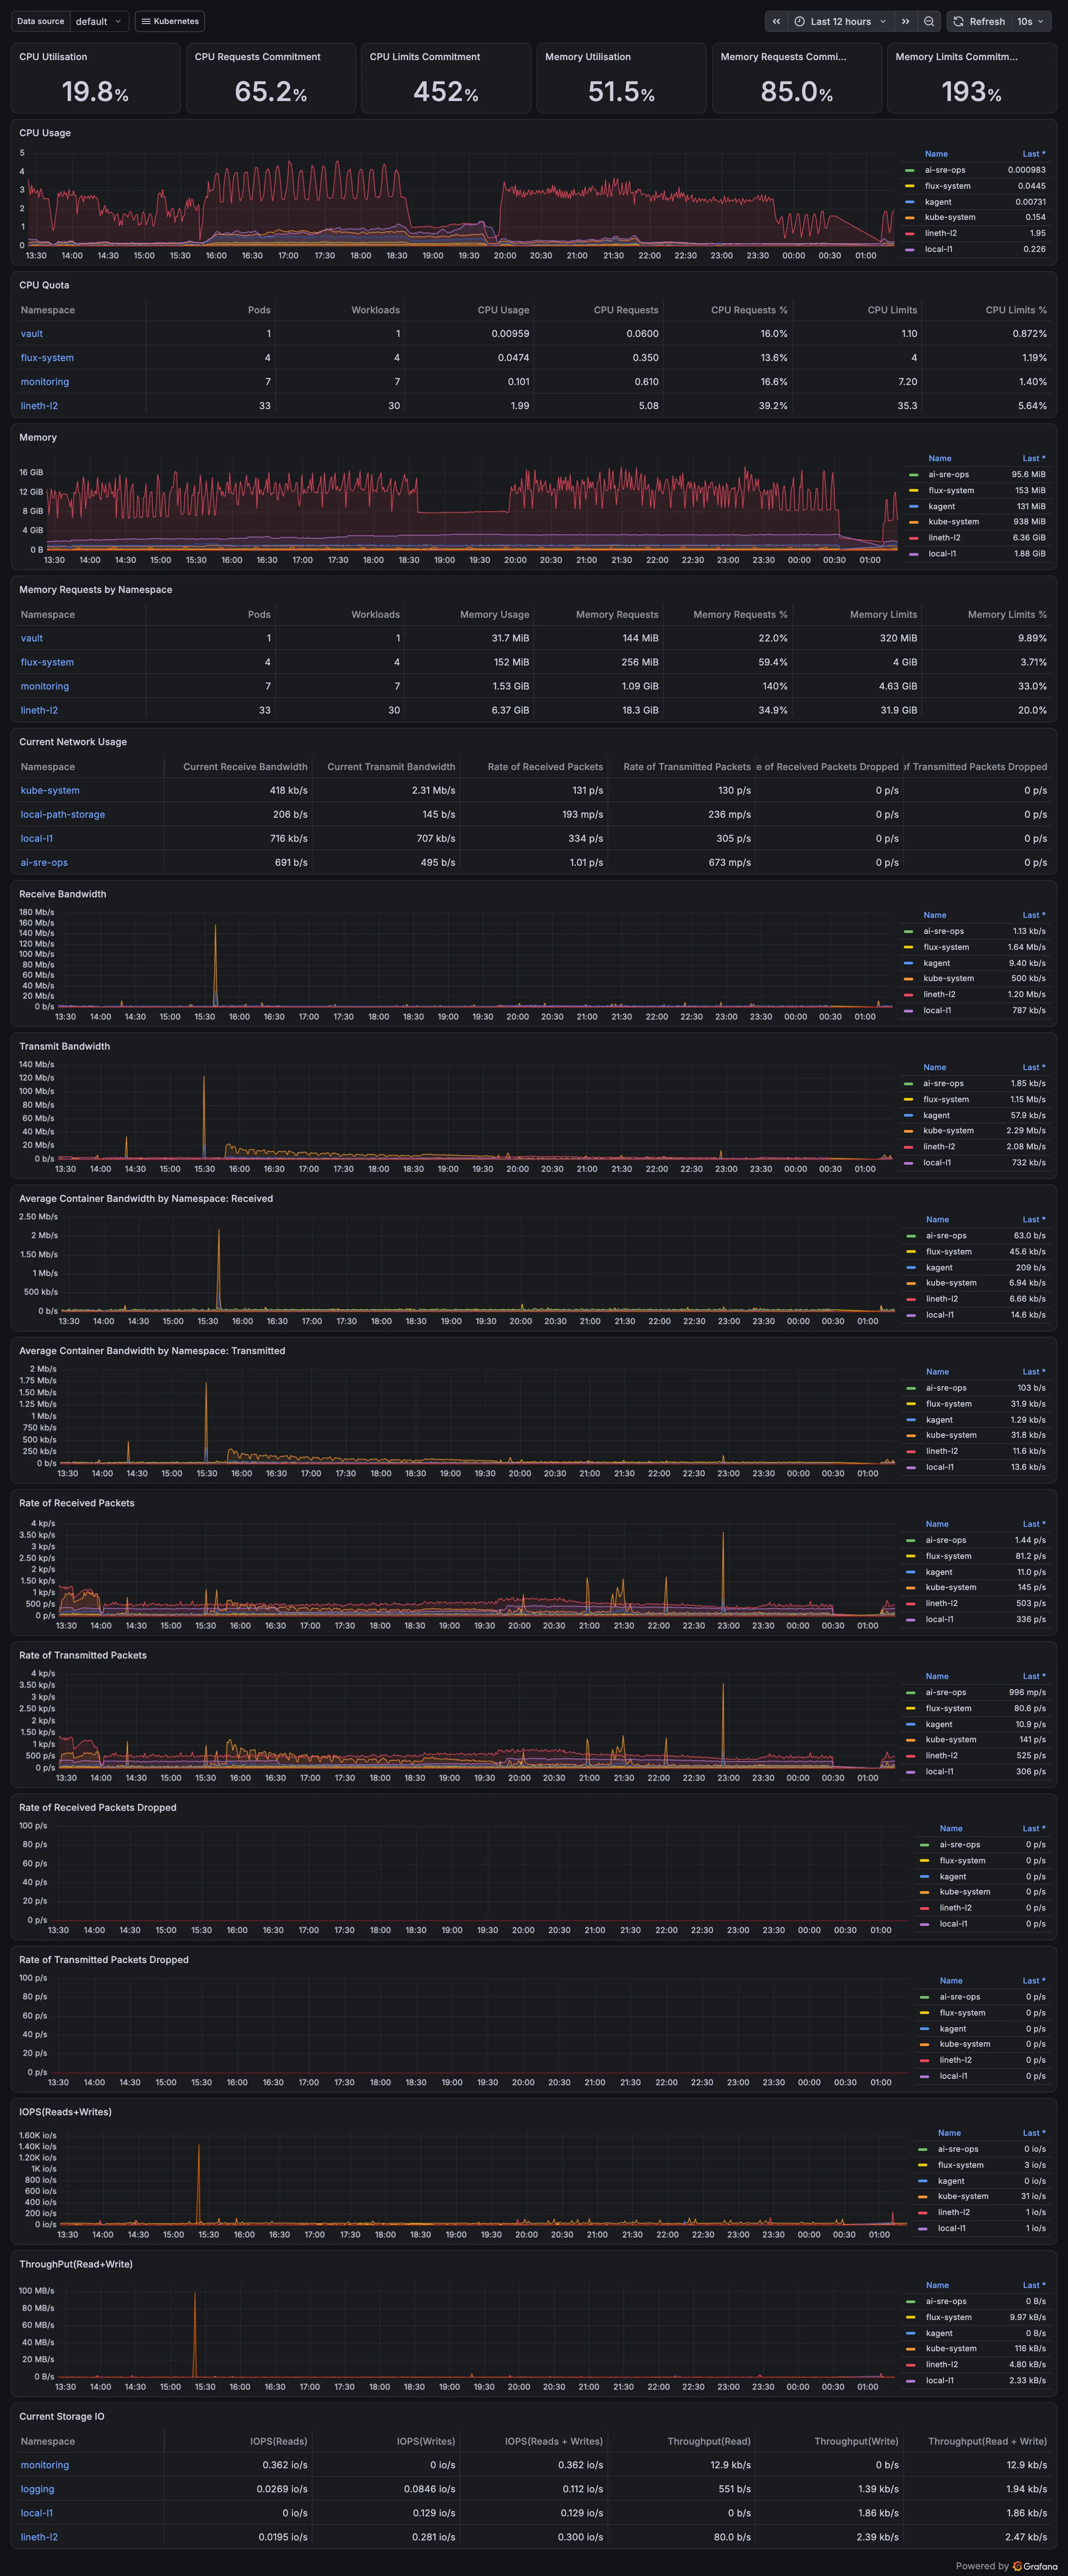1068x2576 pixels.
Task: Open monitoring namespace in Memory Requests table
Action: click(x=45, y=686)
